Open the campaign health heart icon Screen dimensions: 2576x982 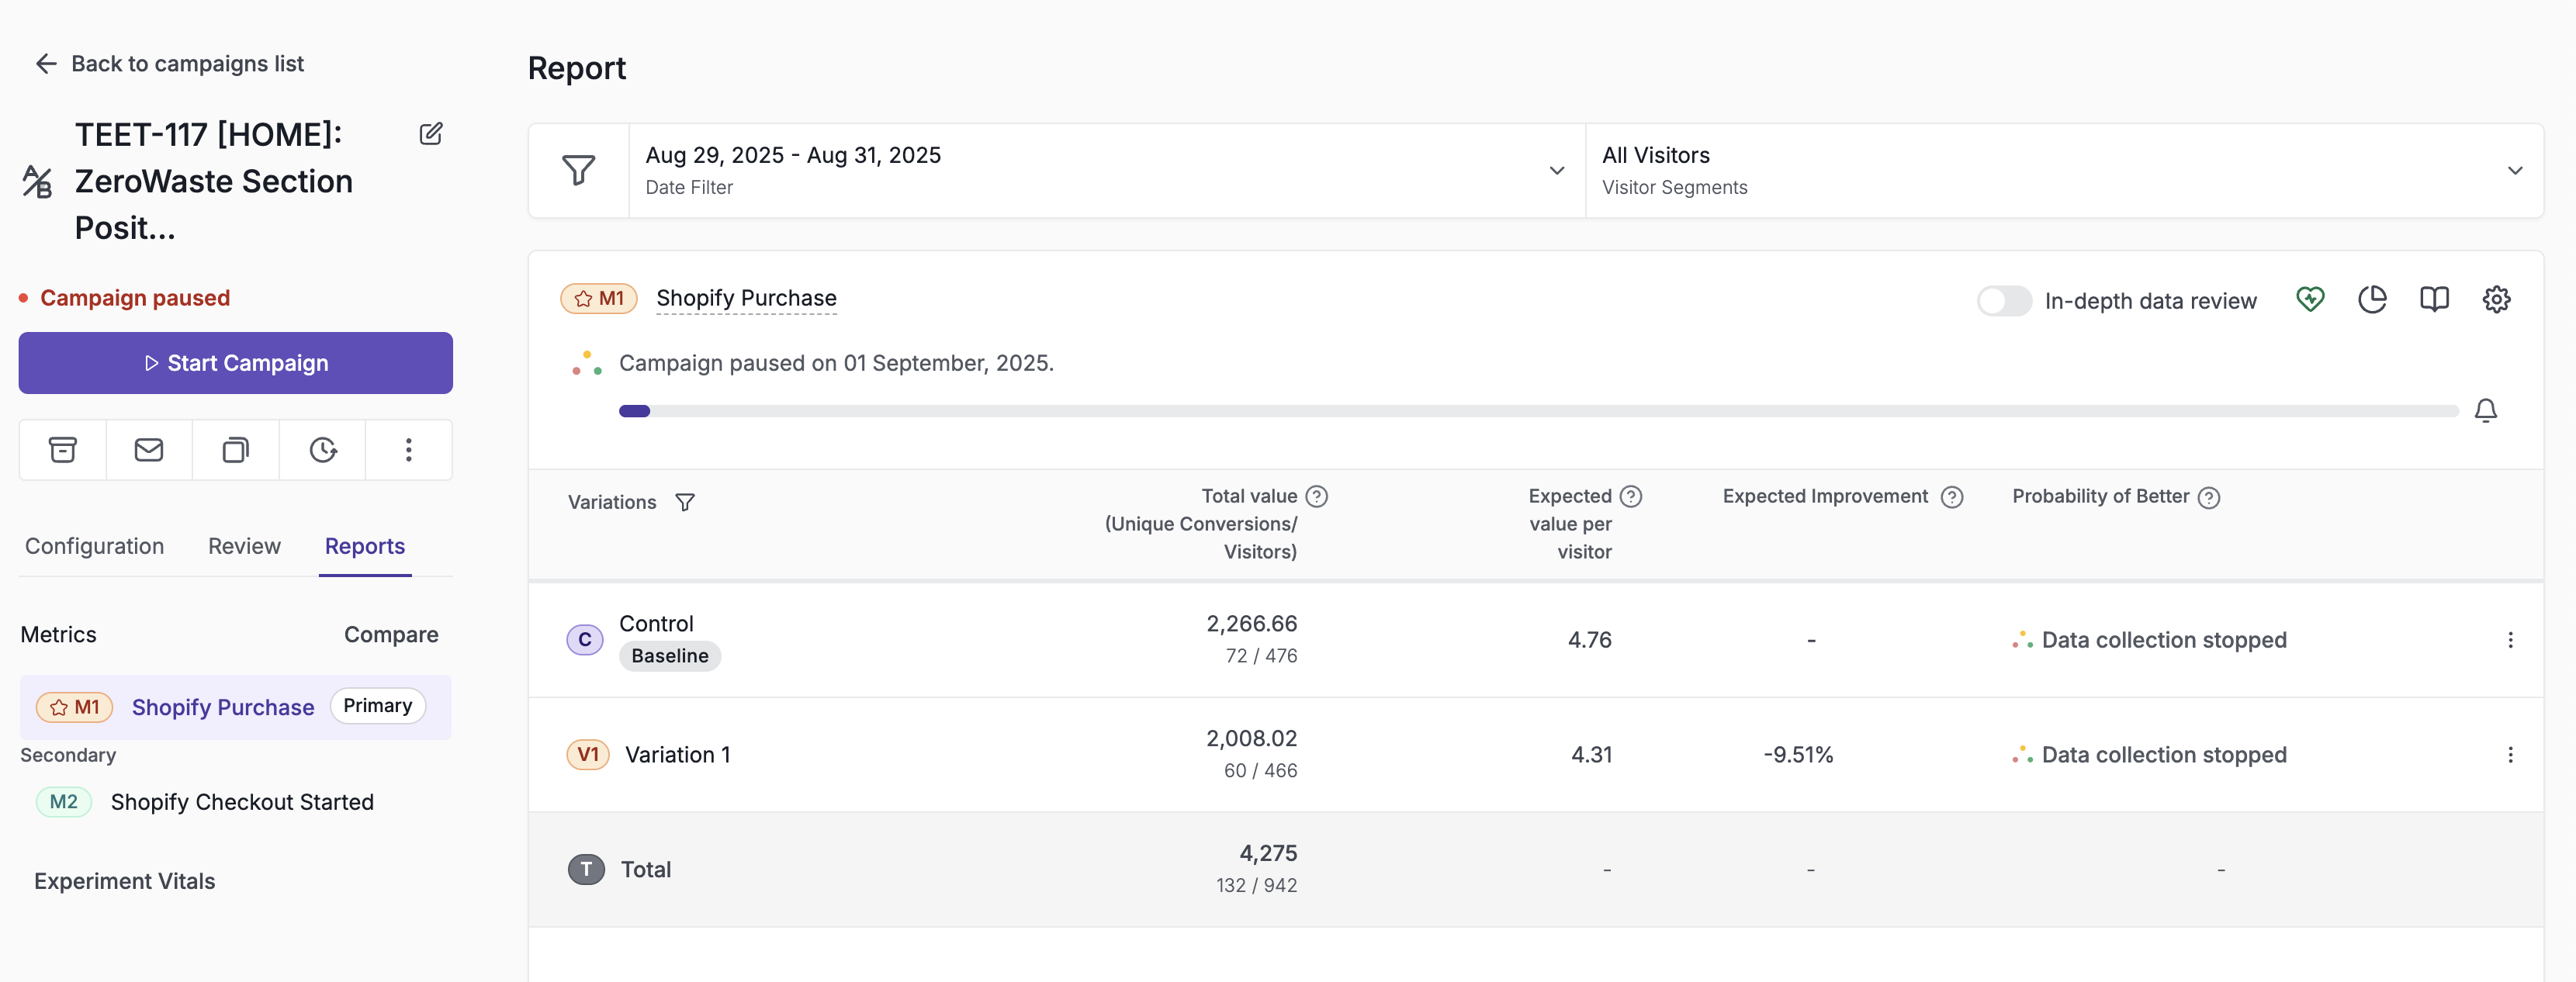coord(2310,299)
